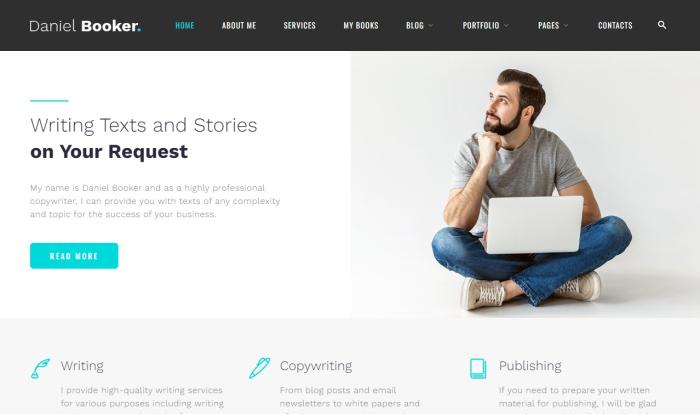Open the My Books menu item

click(361, 25)
